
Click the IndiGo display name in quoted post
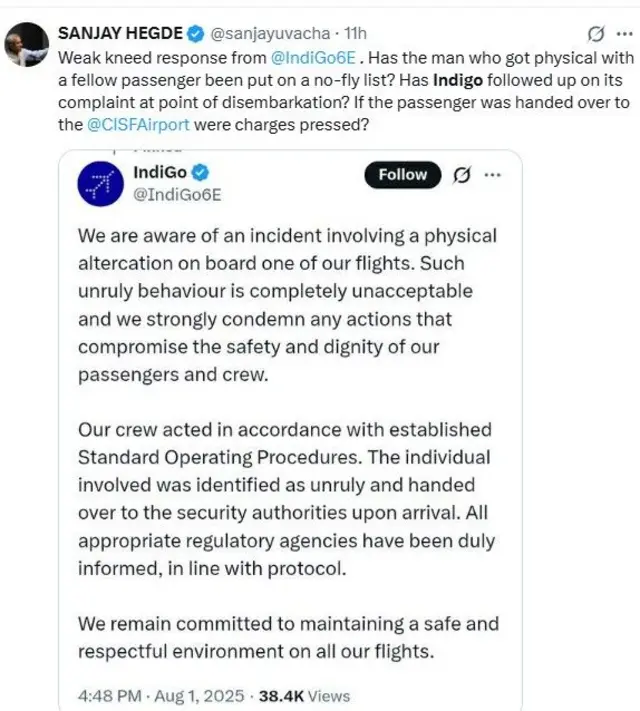tap(159, 172)
